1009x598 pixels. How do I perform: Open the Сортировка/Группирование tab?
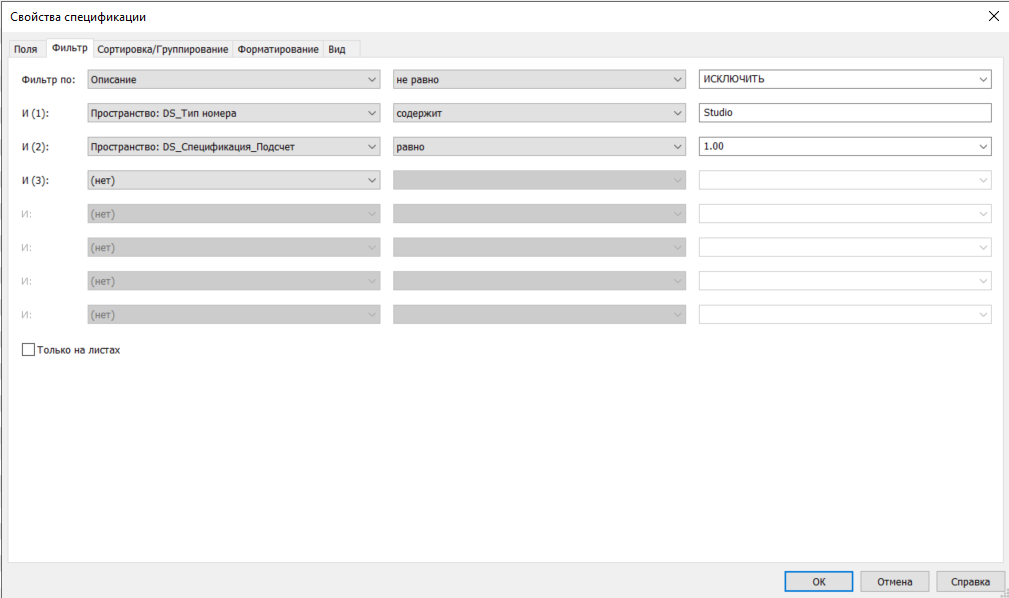[163, 49]
